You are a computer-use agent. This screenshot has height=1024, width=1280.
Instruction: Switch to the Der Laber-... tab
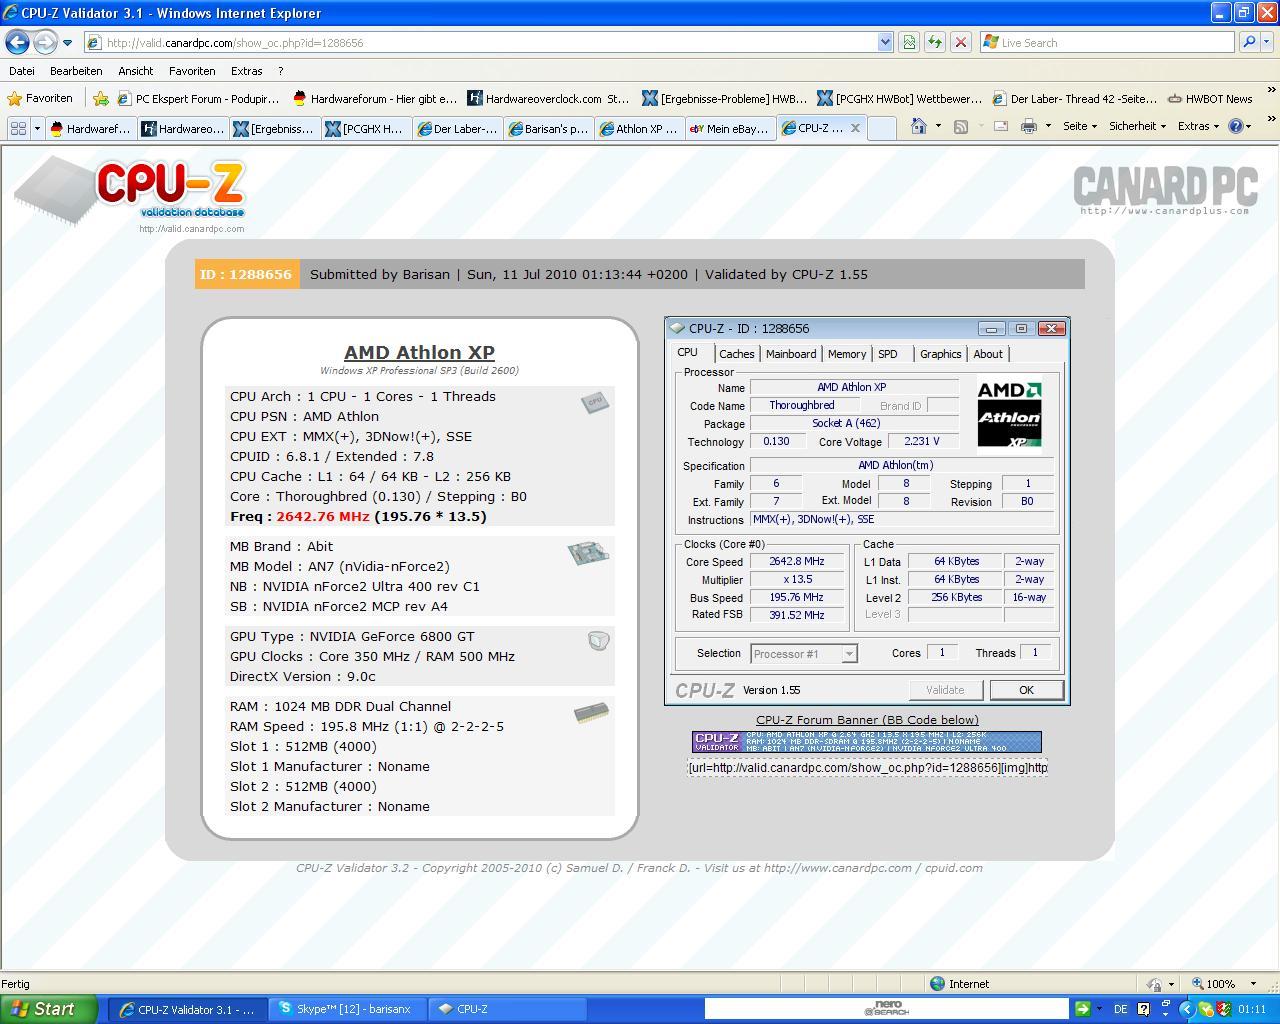(457, 128)
